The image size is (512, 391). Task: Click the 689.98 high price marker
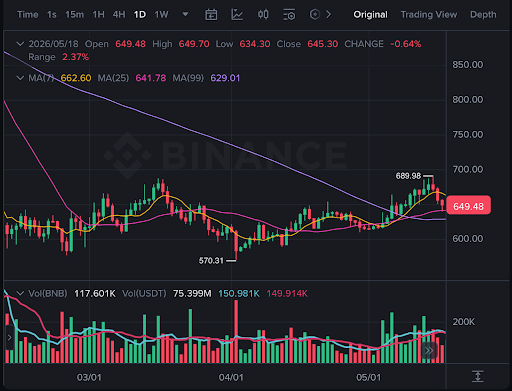408,176
